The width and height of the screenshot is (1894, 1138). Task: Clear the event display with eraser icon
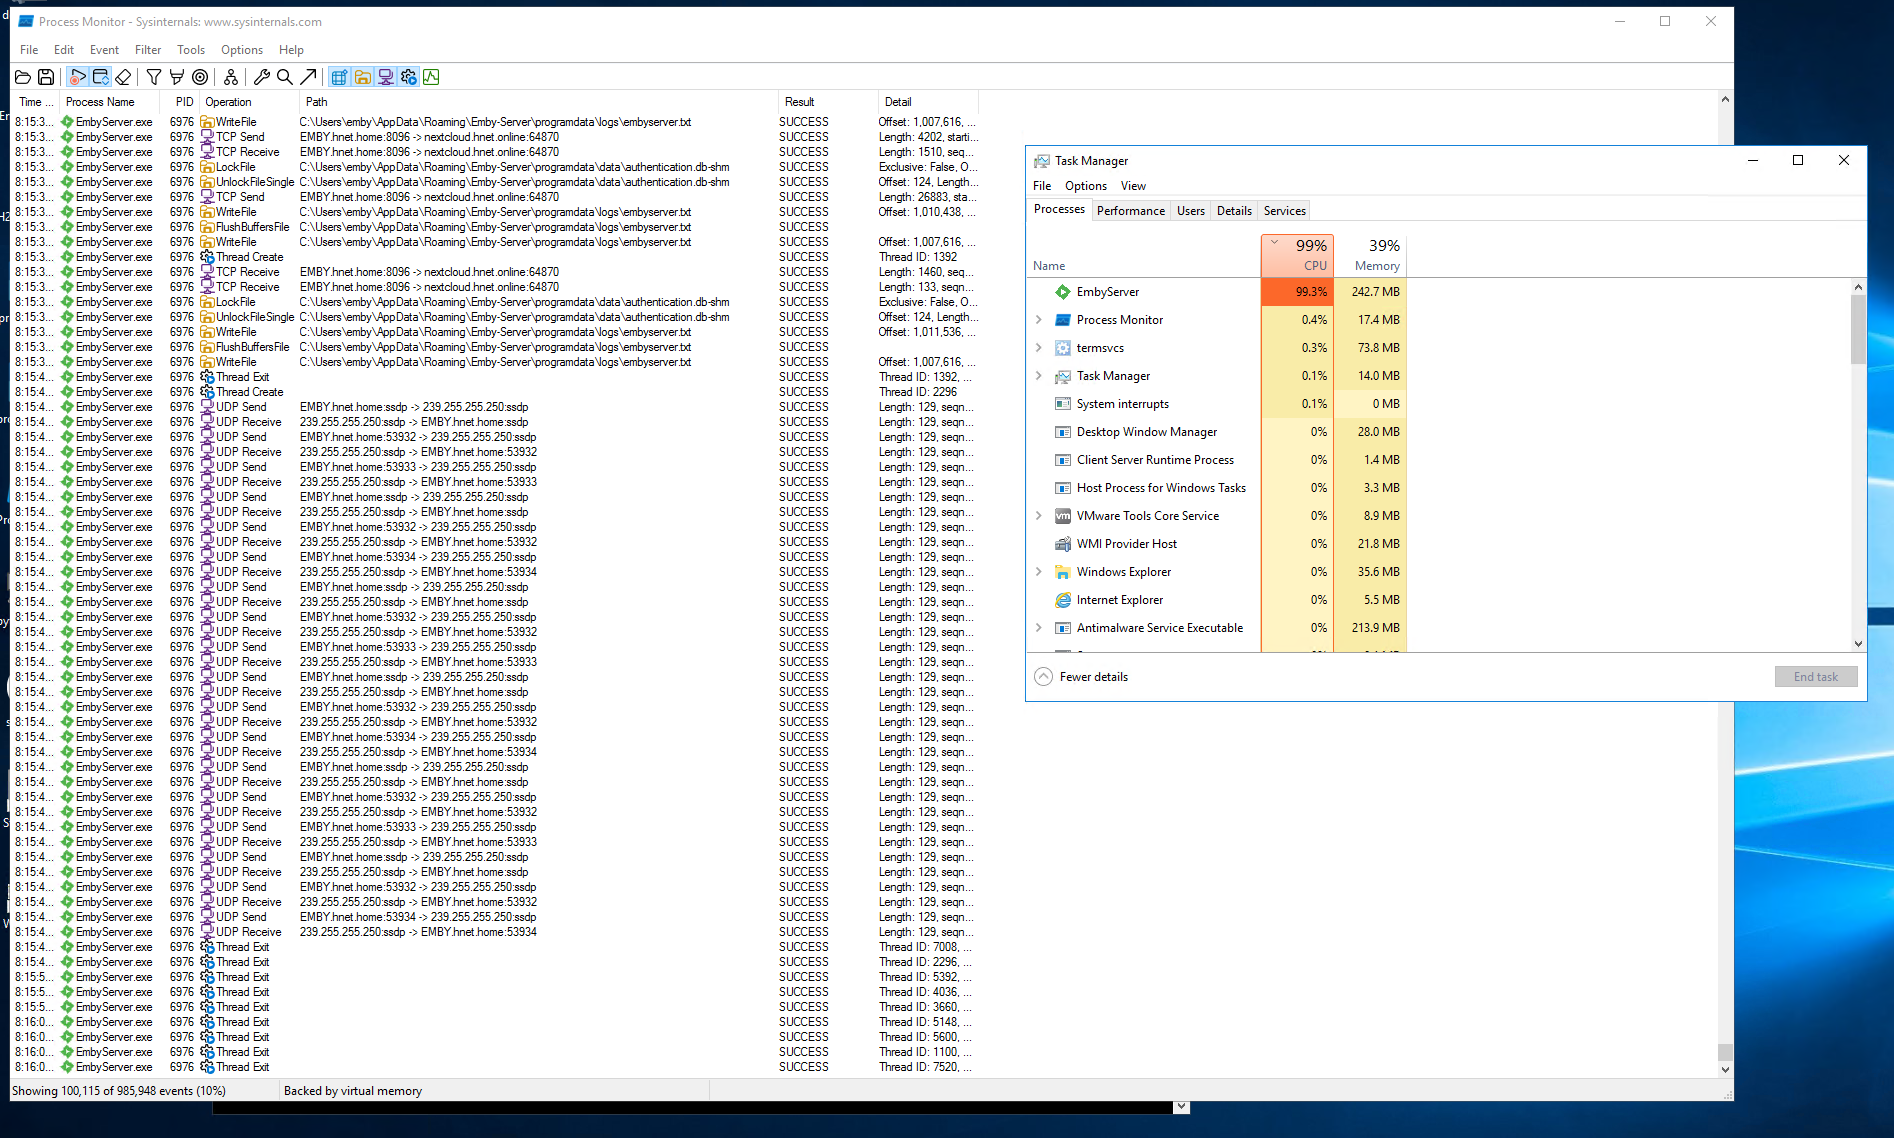(123, 77)
